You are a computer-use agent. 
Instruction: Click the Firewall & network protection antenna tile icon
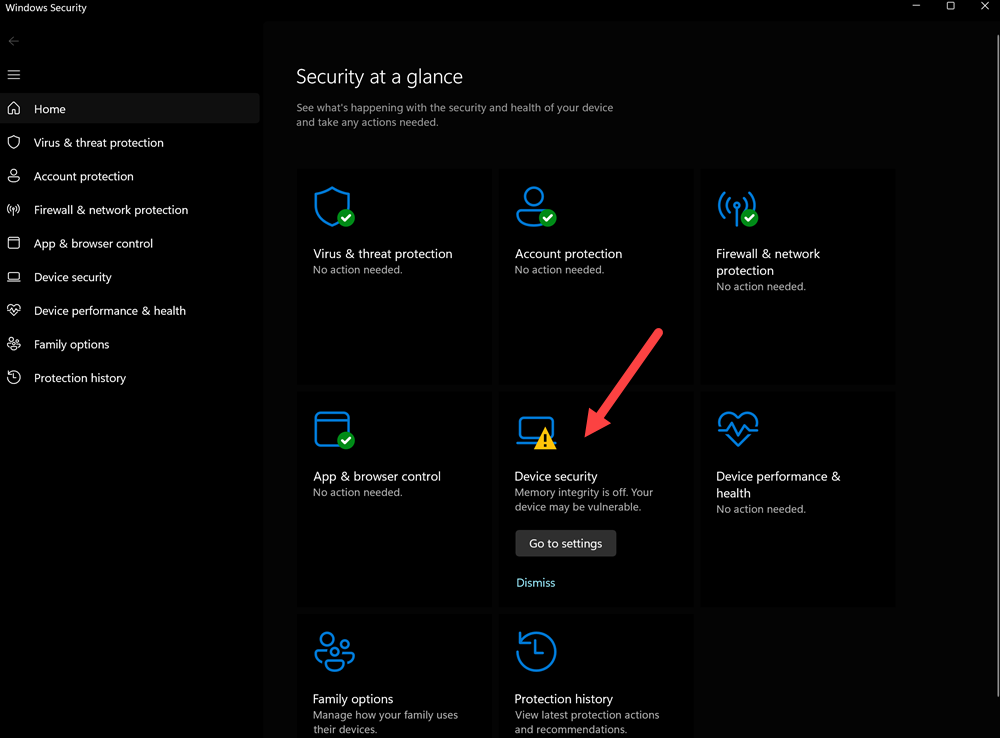(x=736, y=207)
